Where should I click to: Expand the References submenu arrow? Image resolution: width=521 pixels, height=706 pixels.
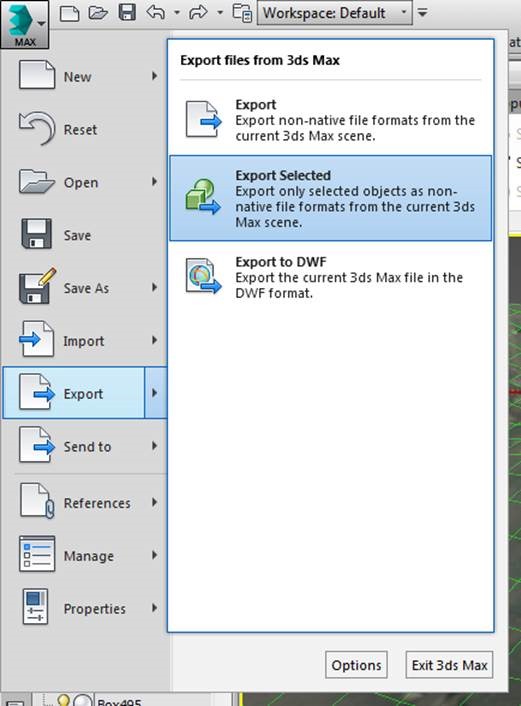click(x=154, y=502)
